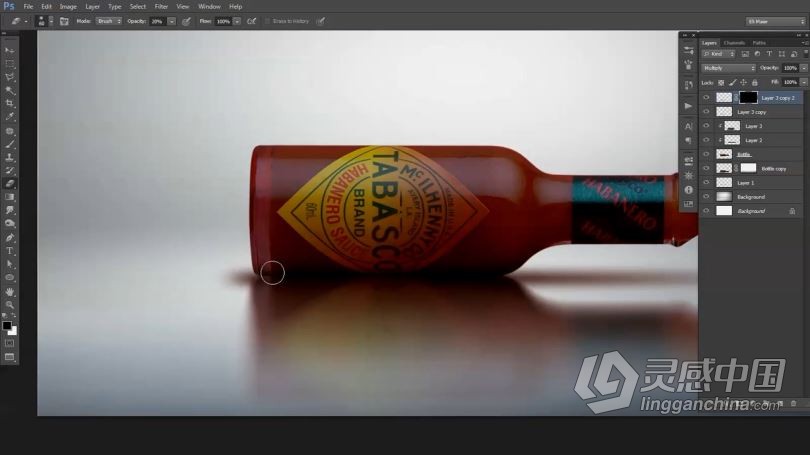Open layer Fill slider arrow

click(x=803, y=82)
